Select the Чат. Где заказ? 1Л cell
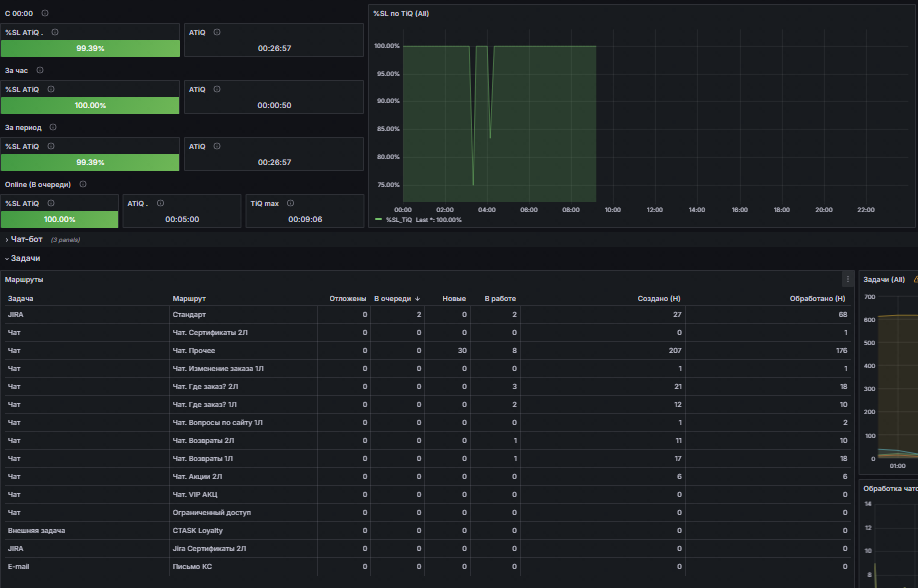Screen dimensions: 918x588 click(244, 405)
